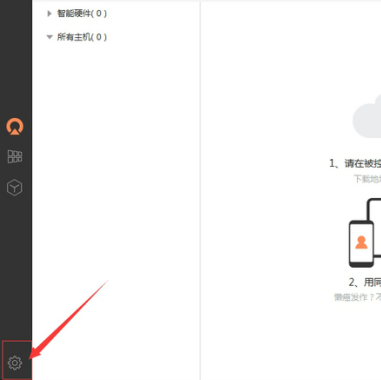The width and height of the screenshot is (381, 380).
Task: Open the grid apps sidebar icon
Action: [15, 156]
